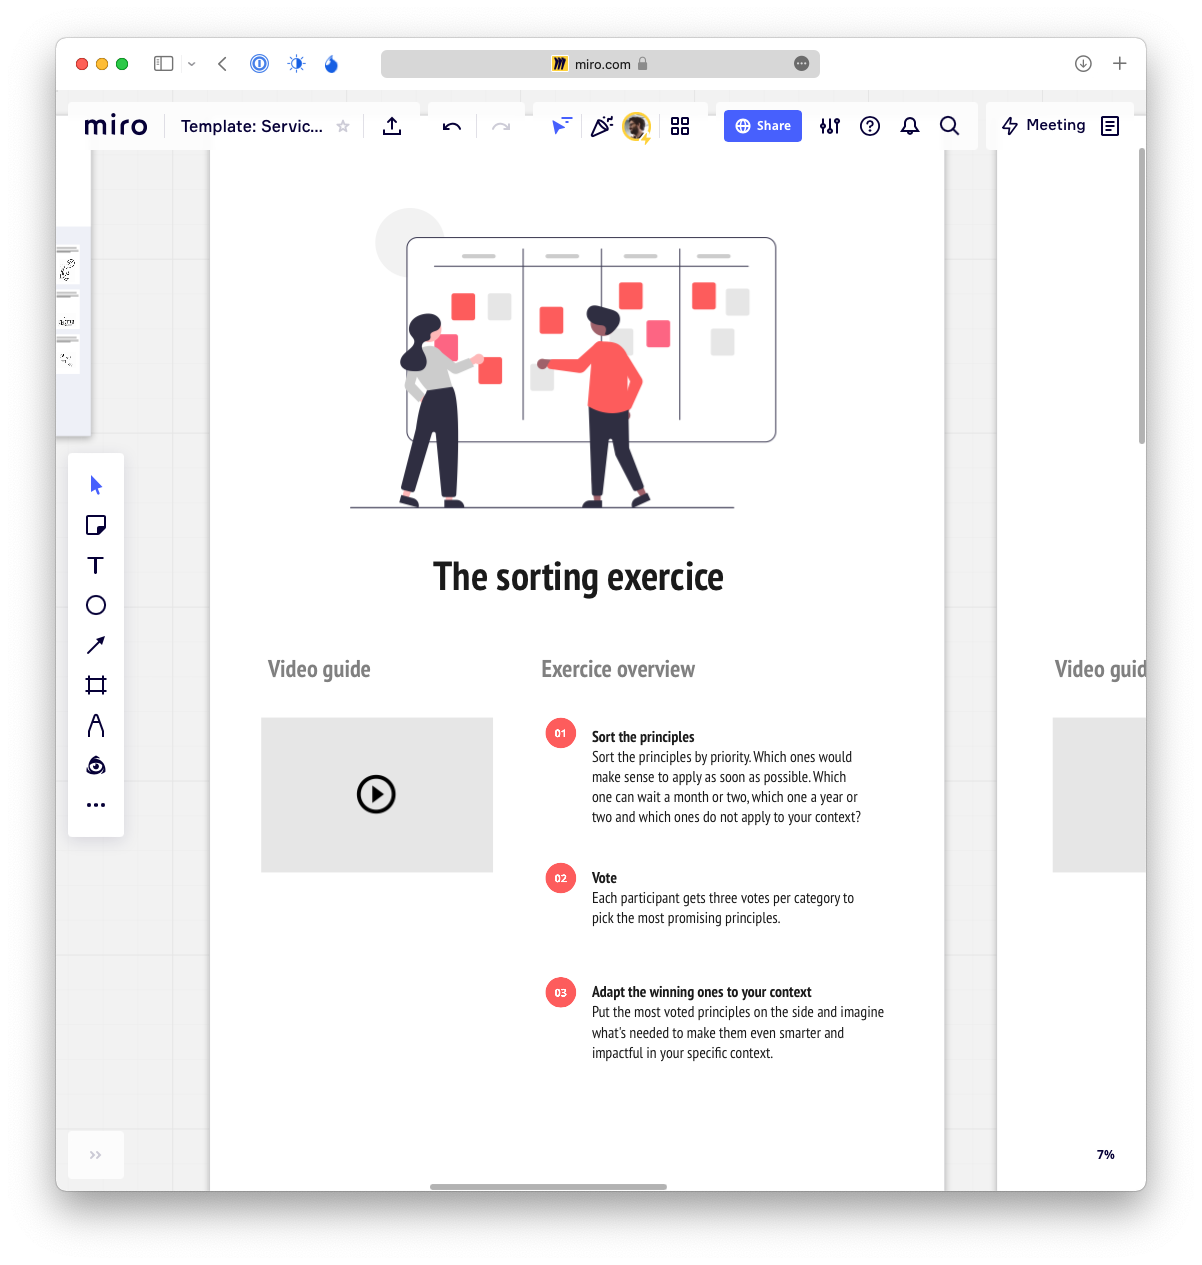This screenshot has width=1202, height=1265.
Task: Toggle the Safari sidebar
Action: [164, 64]
